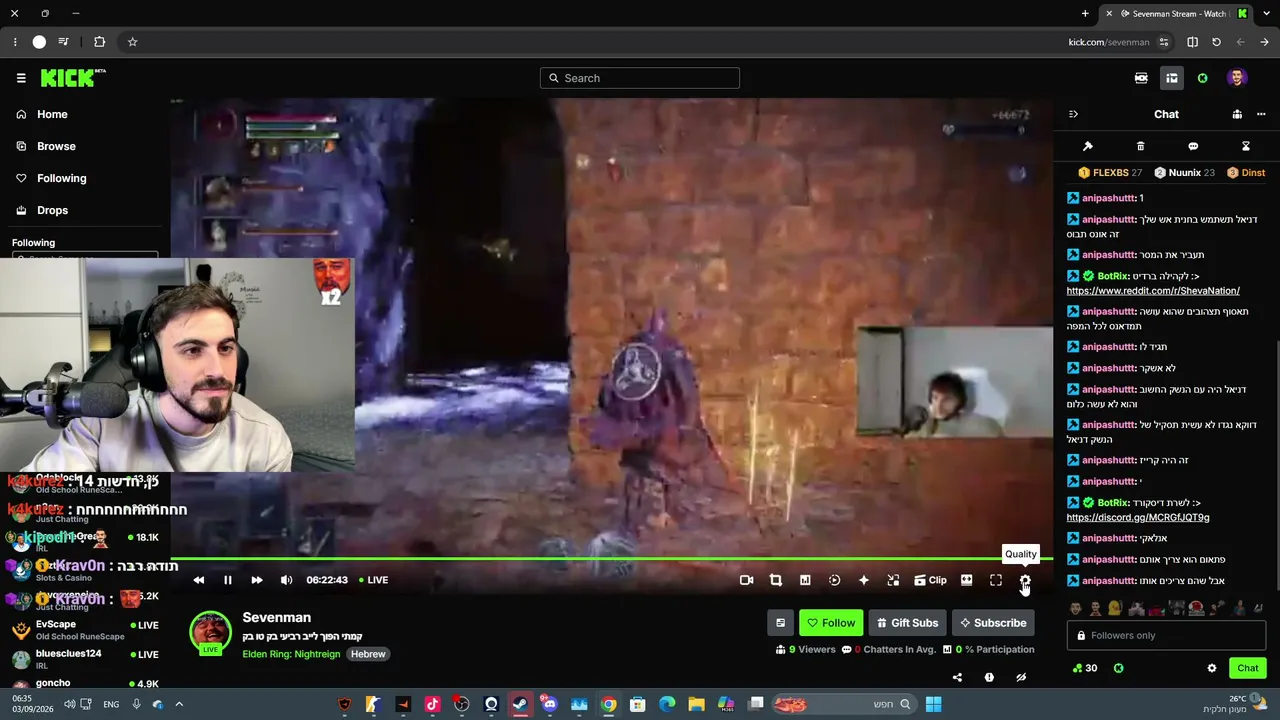Click the Gift Subs button

[907, 623]
